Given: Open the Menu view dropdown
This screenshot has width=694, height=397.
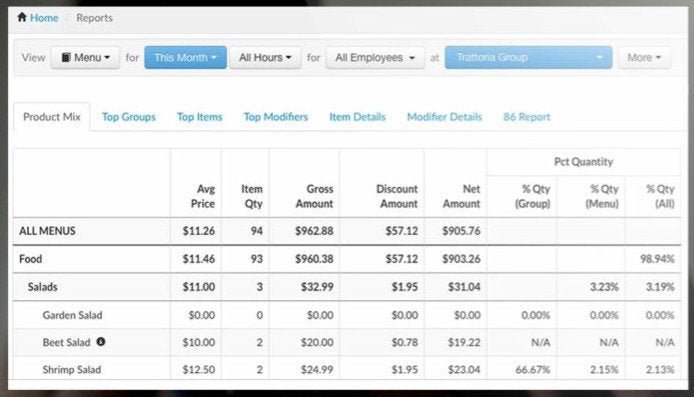Looking at the screenshot, I should point(85,58).
